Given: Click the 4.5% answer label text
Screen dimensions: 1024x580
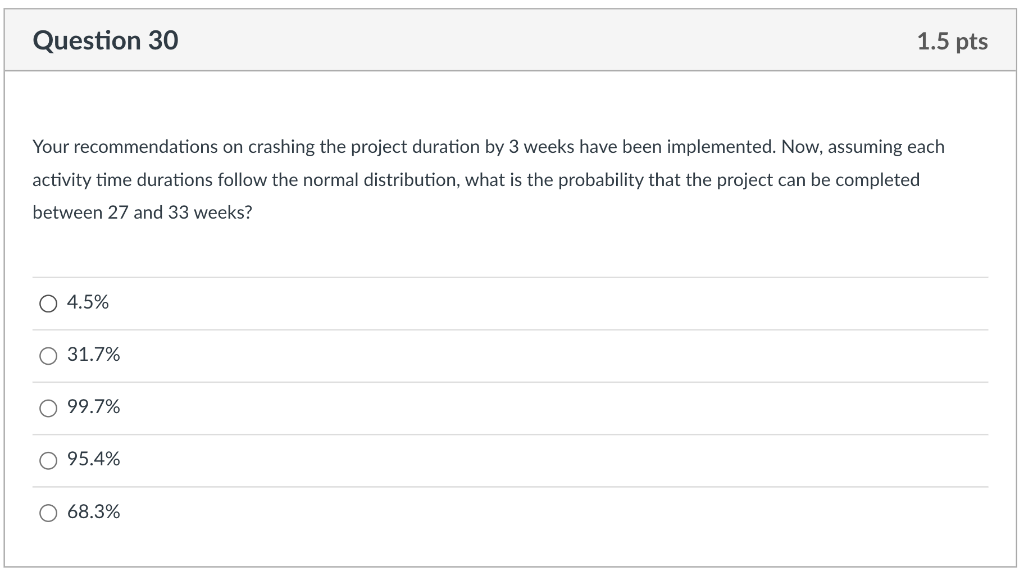Looking at the screenshot, I should (86, 302).
